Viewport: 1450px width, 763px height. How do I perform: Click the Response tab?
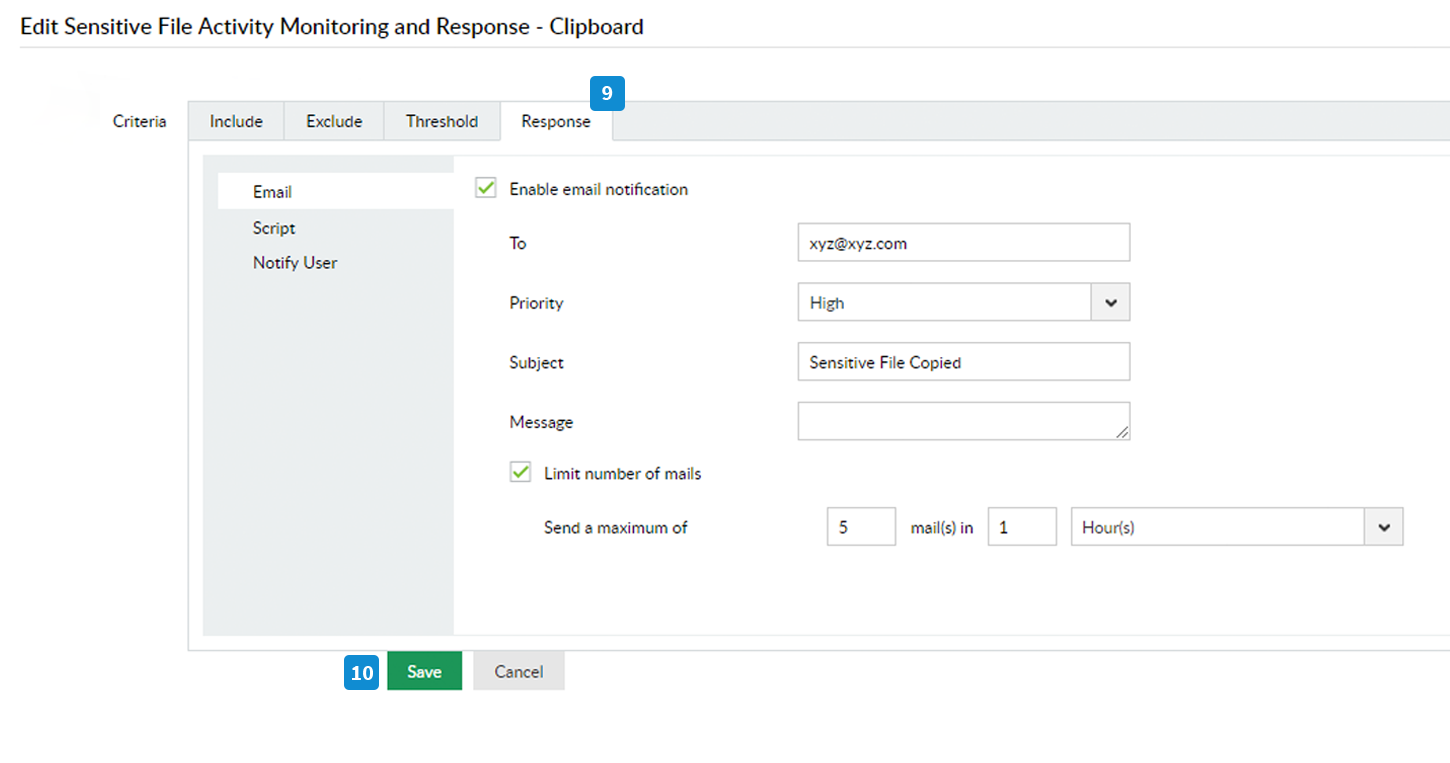(x=555, y=122)
